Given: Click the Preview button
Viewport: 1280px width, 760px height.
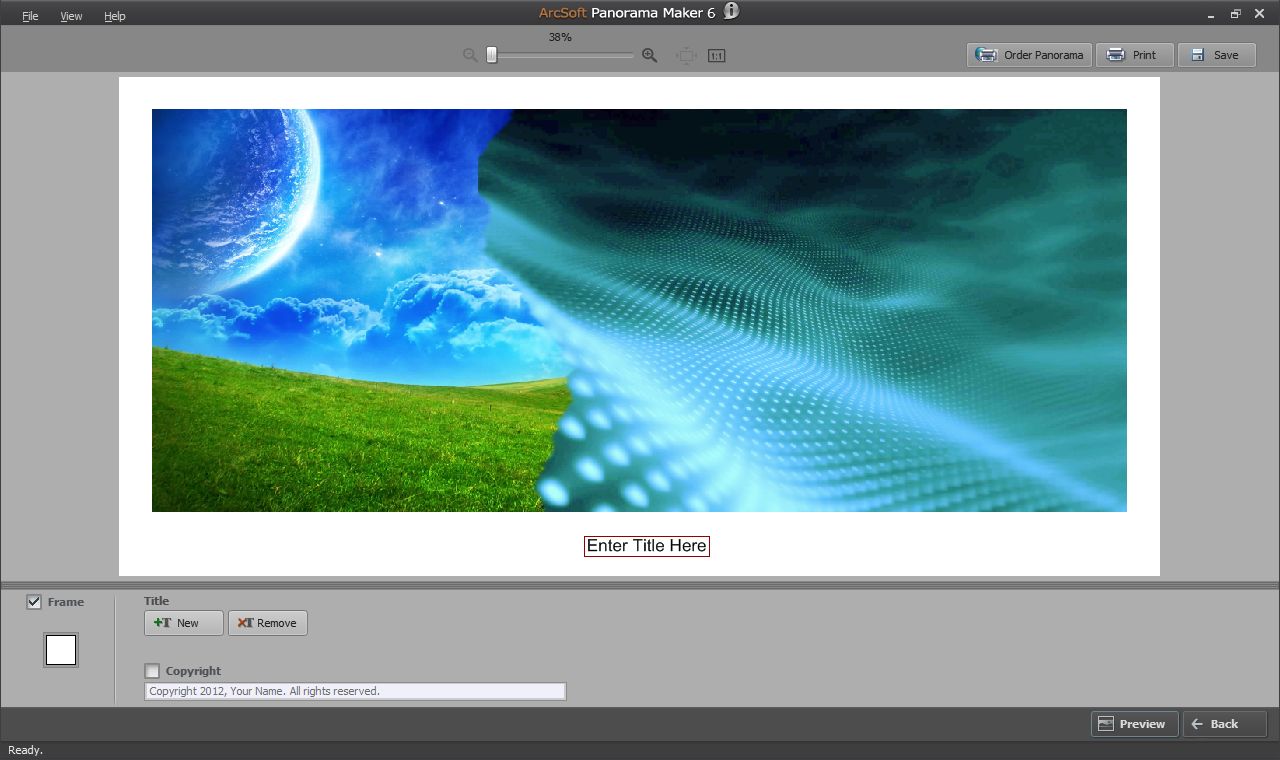Looking at the screenshot, I should pos(1134,724).
